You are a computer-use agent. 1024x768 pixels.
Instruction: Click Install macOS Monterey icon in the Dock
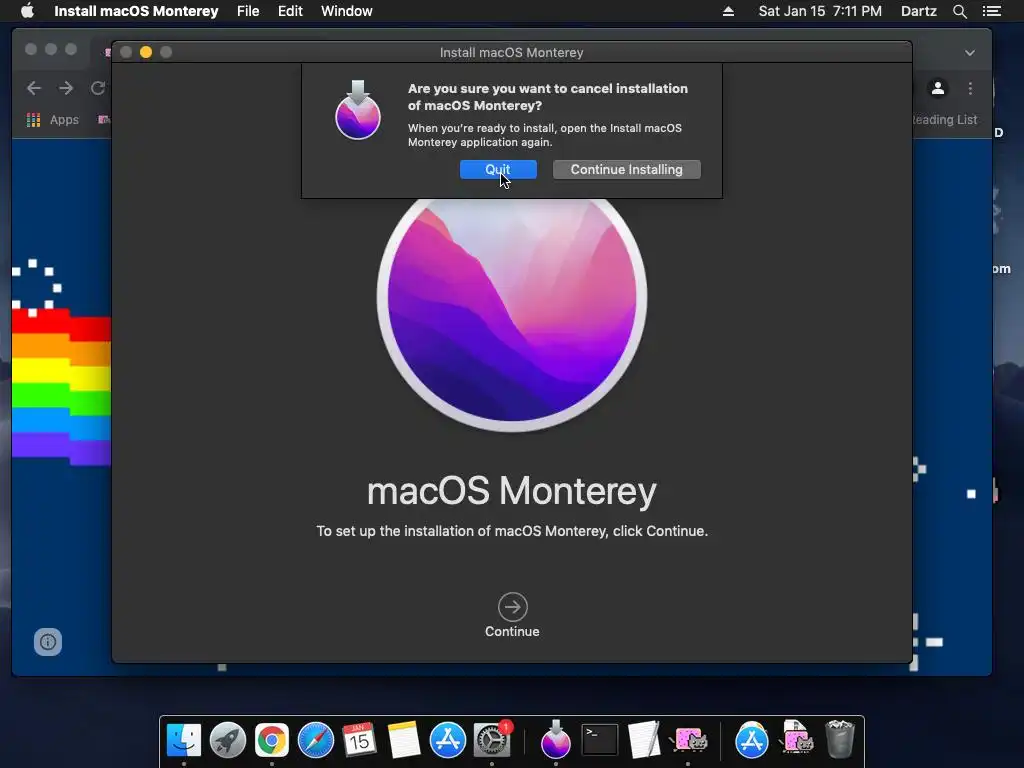tap(556, 739)
